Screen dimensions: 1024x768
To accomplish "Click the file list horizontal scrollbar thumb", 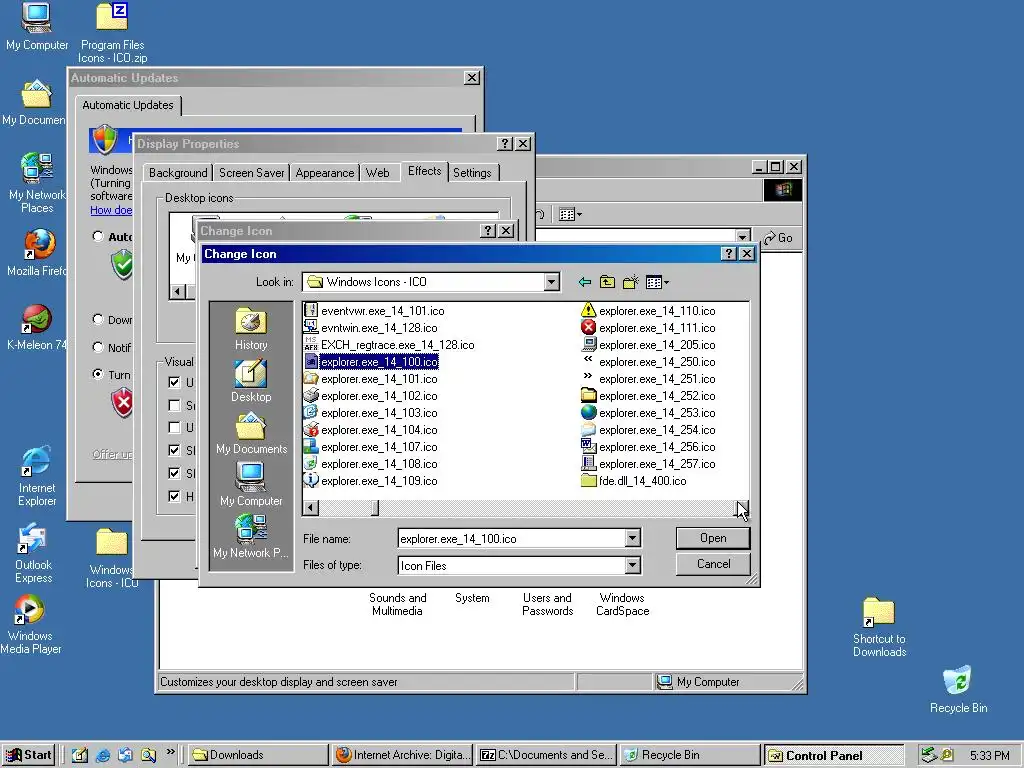I will tap(375, 507).
